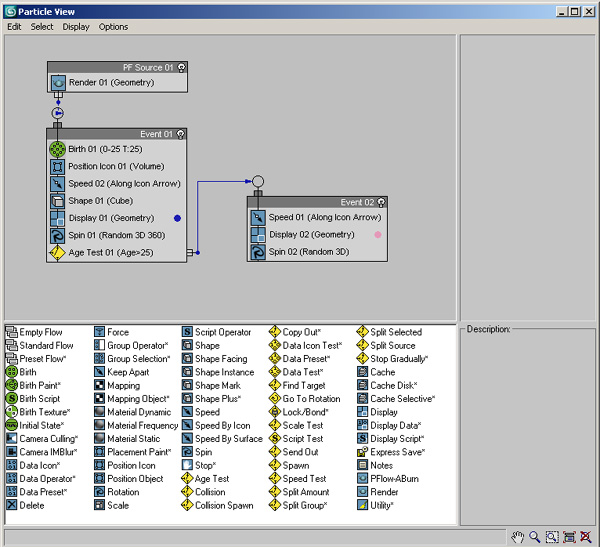Viewport: 600px width, 547px height.
Task: Open the Options menu
Action: [113, 27]
